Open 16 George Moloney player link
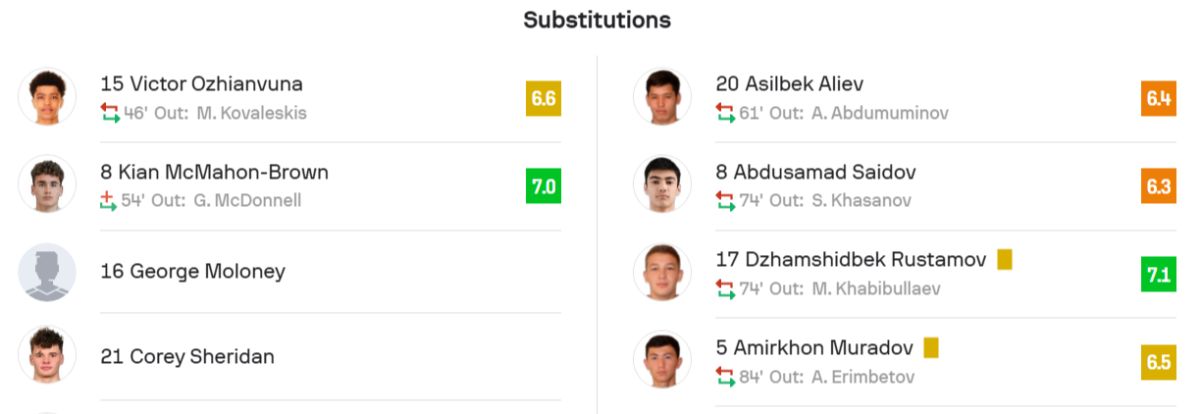This screenshot has width=1200, height=414. [x=193, y=271]
